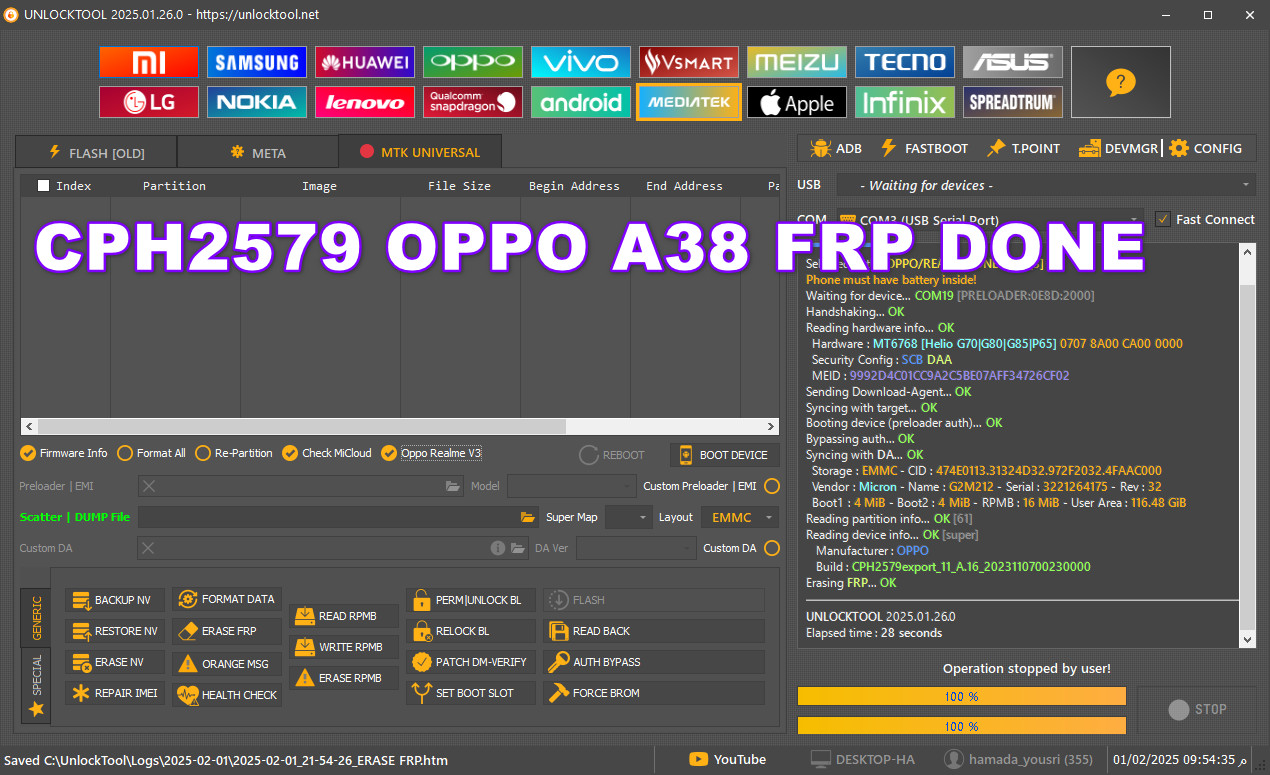Click the ERASE FRP button
1270x775 pixels.
[227, 631]
